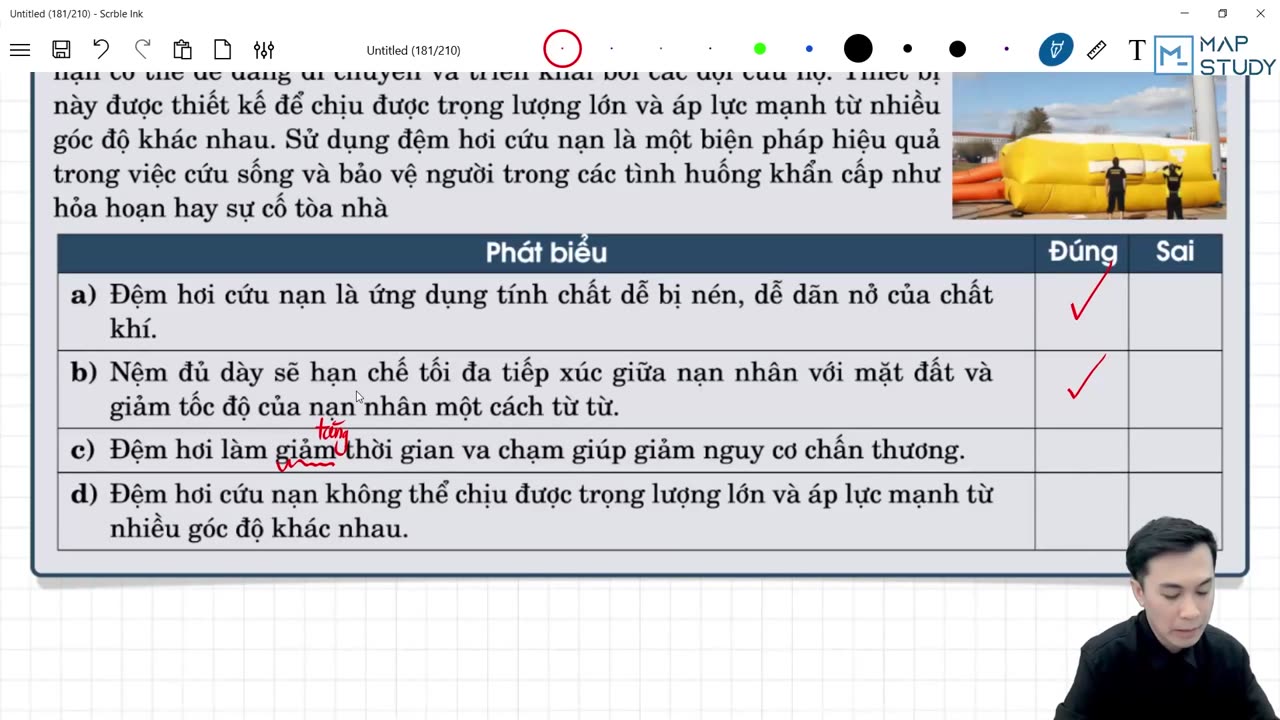Image resolution: width=1280 pixels, height=720 pixels.
Task: Click the rescue air cushion photo
Action: [x=1089, y=146]
